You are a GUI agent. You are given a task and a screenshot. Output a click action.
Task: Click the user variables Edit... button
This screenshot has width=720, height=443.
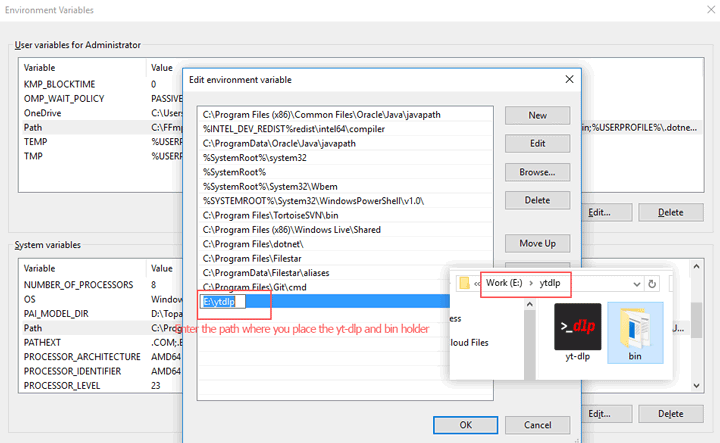[607, 213]
